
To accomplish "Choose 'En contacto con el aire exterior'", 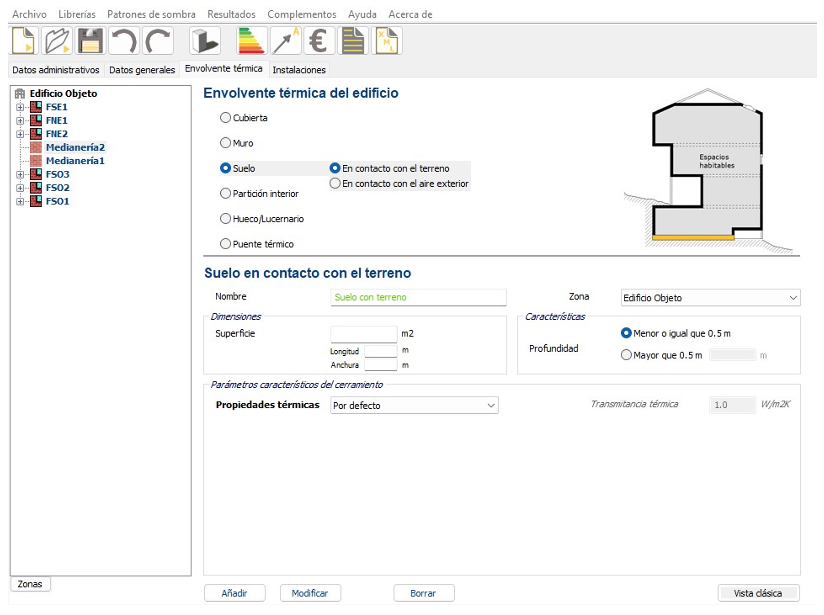I will (336, 184).
